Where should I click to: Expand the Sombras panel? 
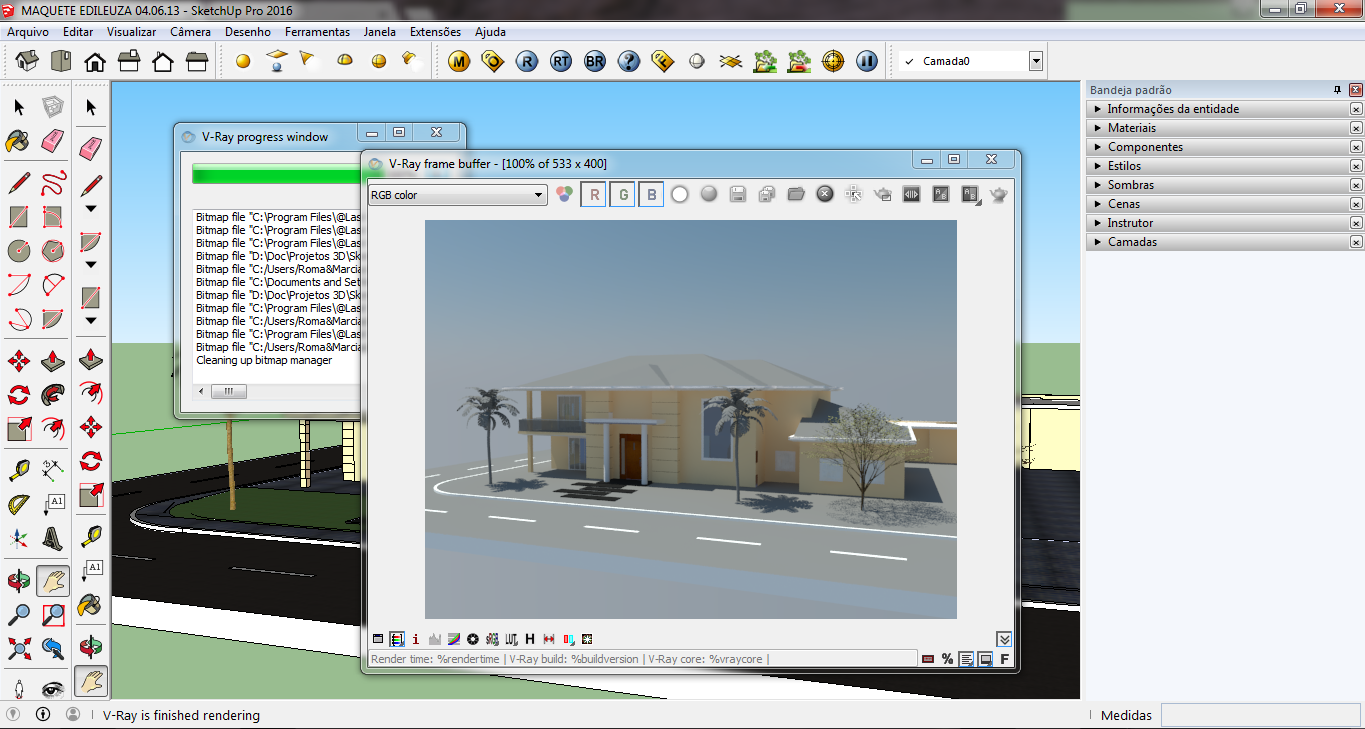1130,185
